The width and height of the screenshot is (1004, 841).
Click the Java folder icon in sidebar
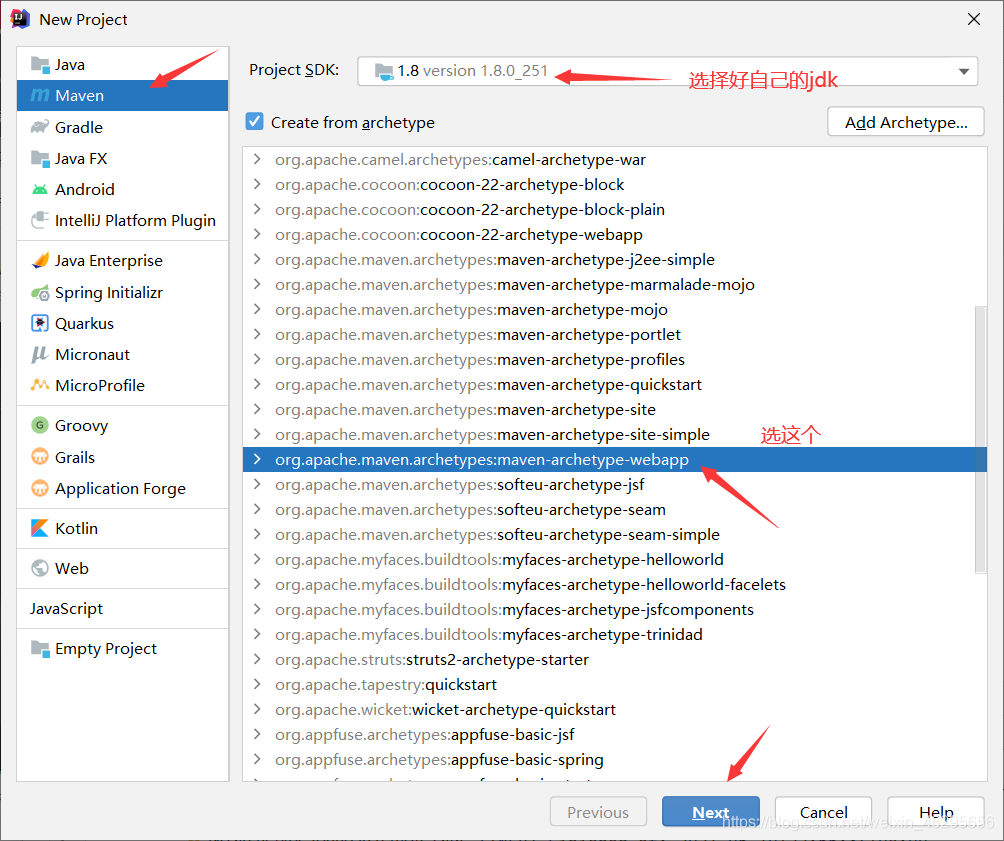point(40,65)
